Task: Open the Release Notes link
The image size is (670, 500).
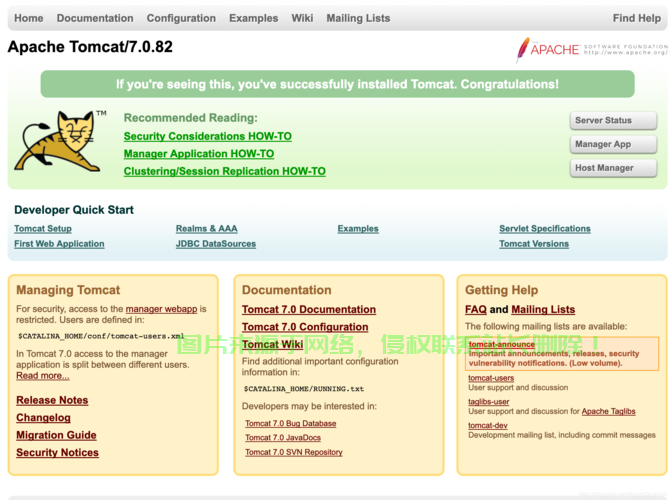Action: point(52,400)
